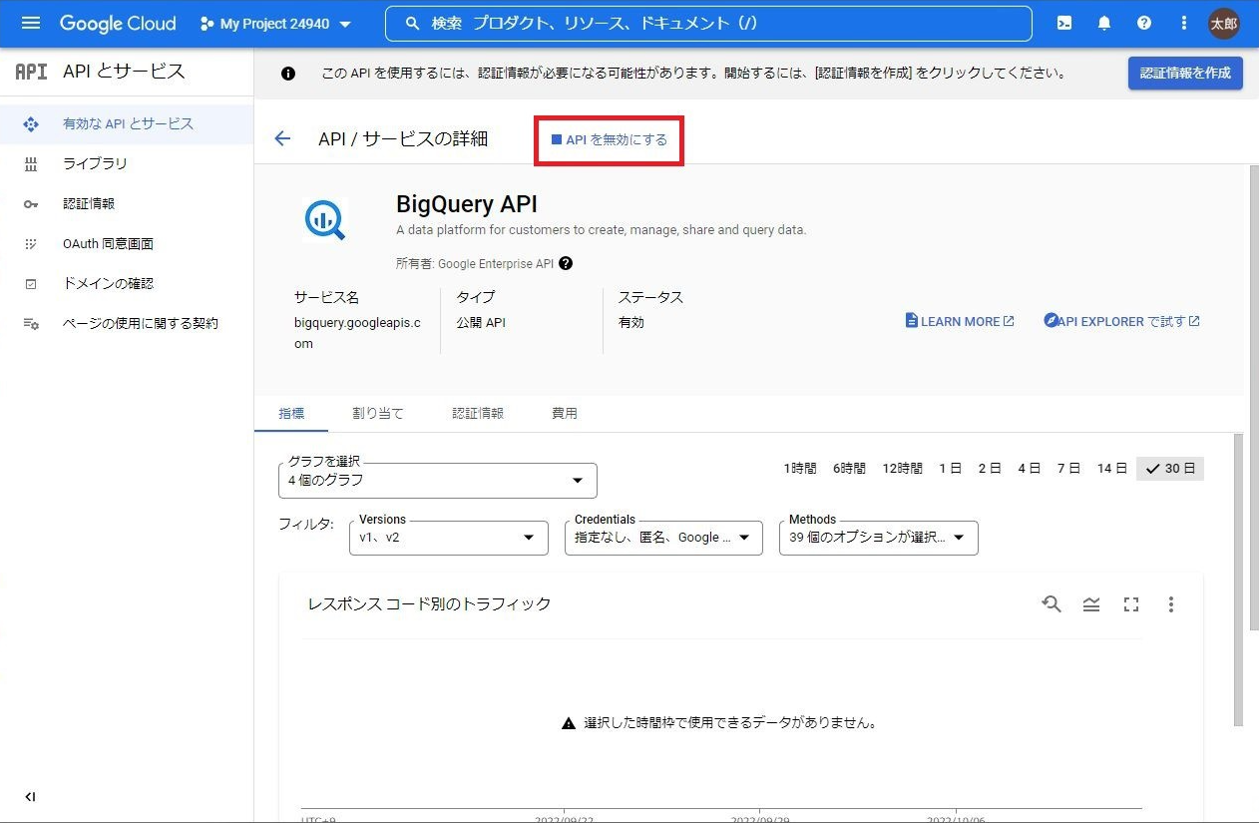This screenshot has width=1259, height=823.
Task: Switch to the 認証情報 tab
Action: pos(478,413)
